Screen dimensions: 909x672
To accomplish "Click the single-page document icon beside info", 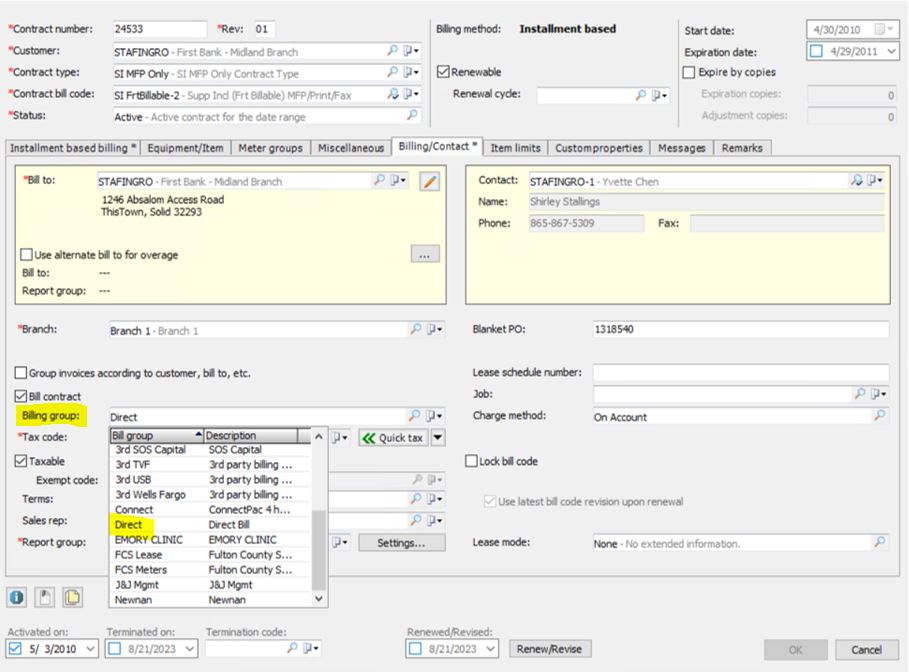I will (x=45, y=597).
